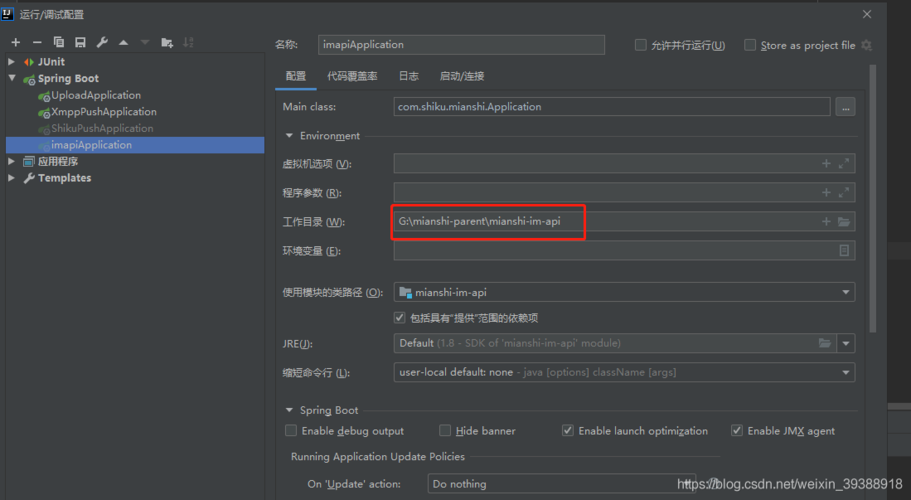The height and width of the screenshot is (500, 911).
Task: Expand the 应用程序 tree node
Action: (x=11, y=161)
